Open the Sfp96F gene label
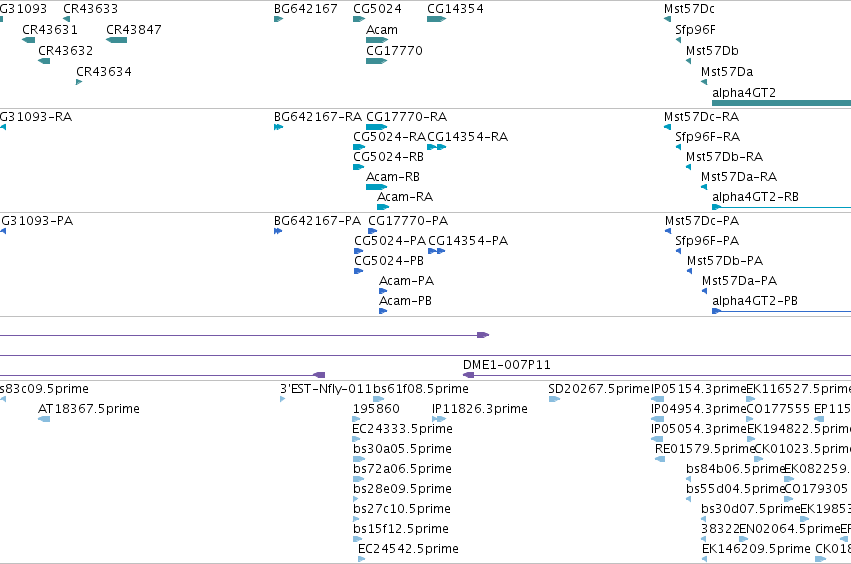The height and width of the screenshot is (564, 851). pyautogui.click(x=695, y=30)
